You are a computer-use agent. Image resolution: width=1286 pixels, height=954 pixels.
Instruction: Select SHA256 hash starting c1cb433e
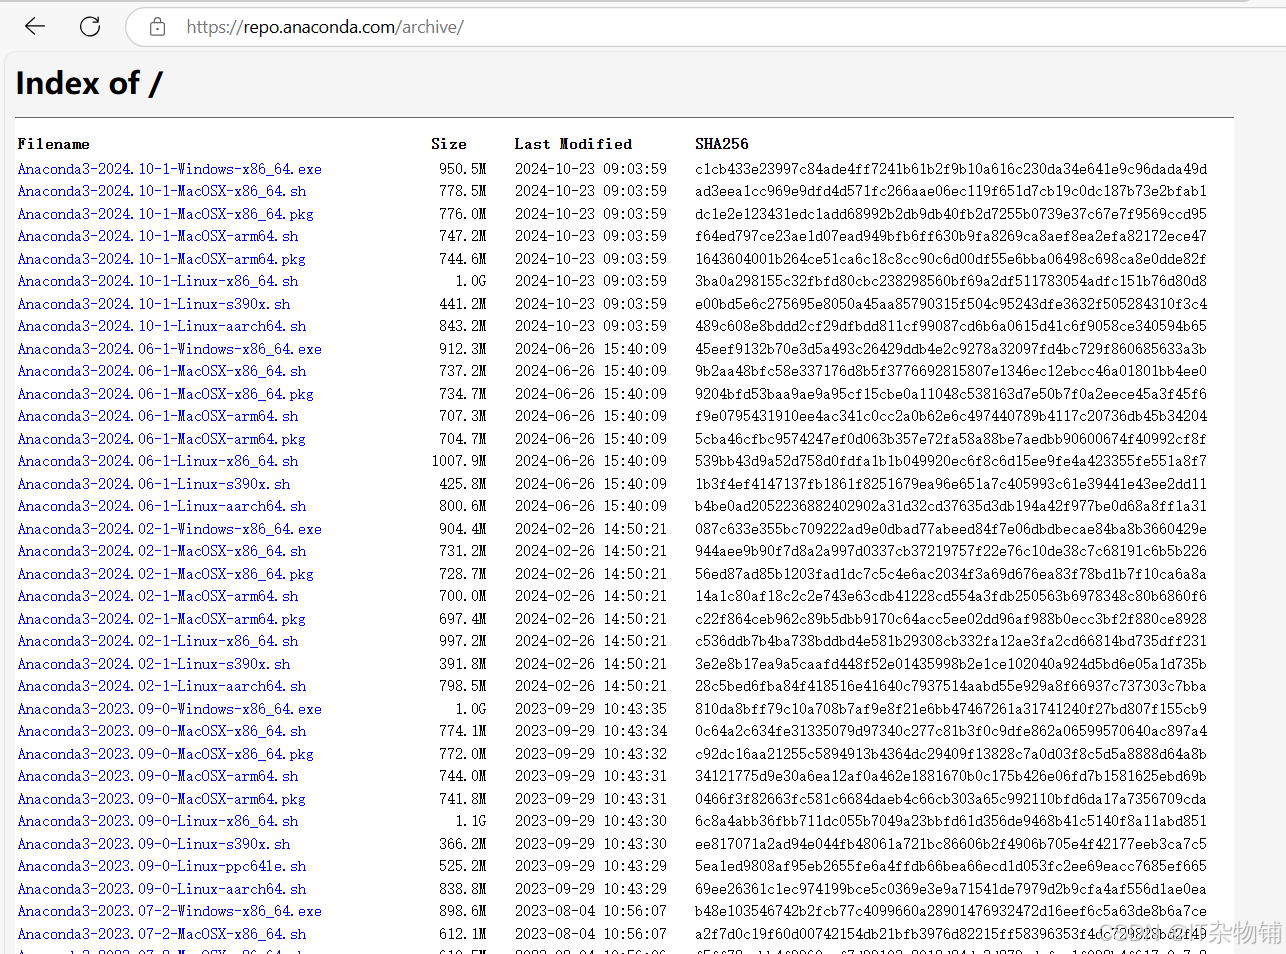[951, 169]
